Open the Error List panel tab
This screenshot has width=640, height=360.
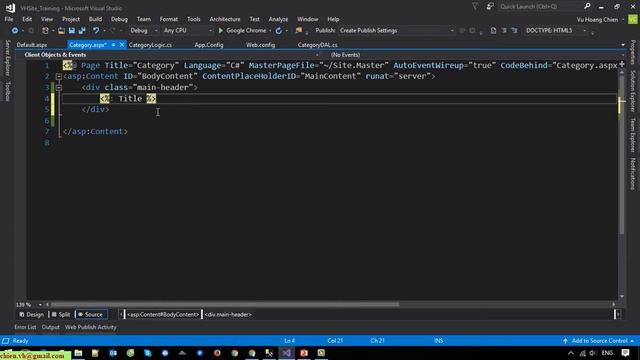click(x=25, y=327)
